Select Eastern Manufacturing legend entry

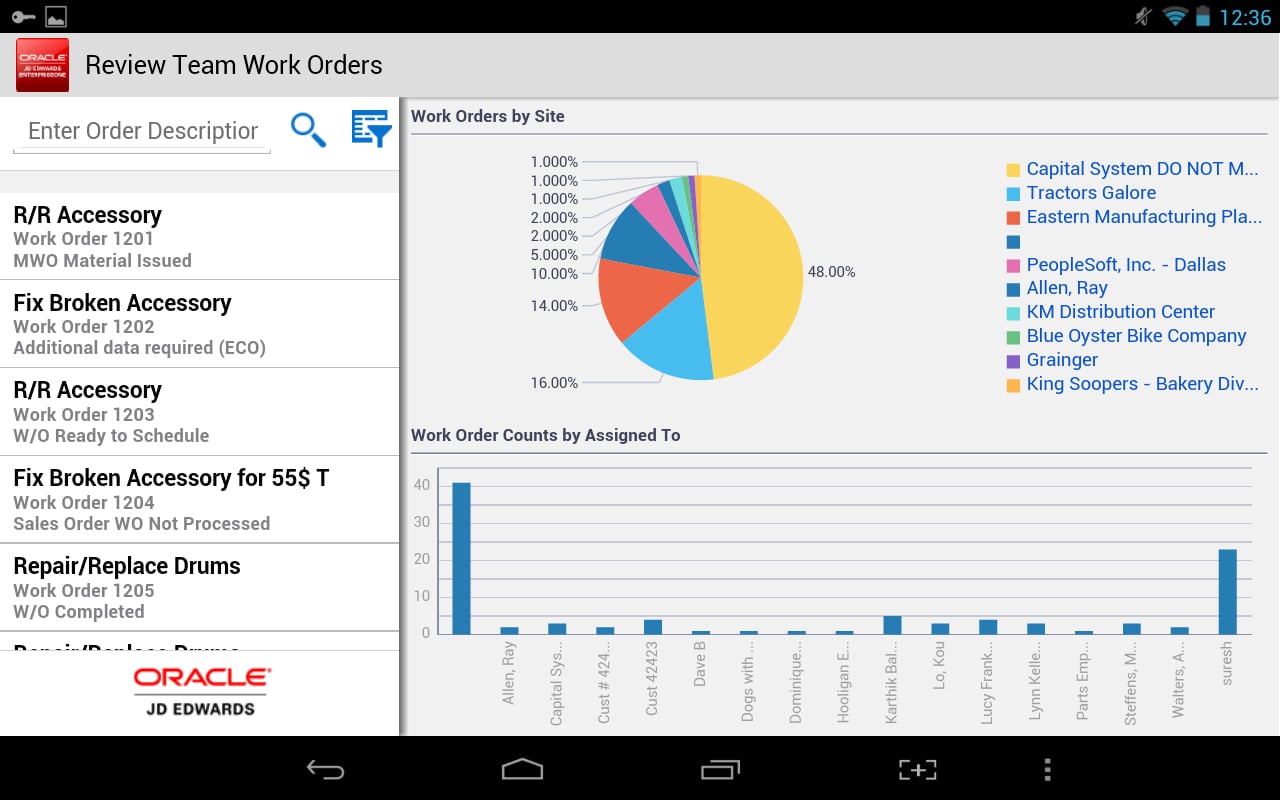point(1144,217)
